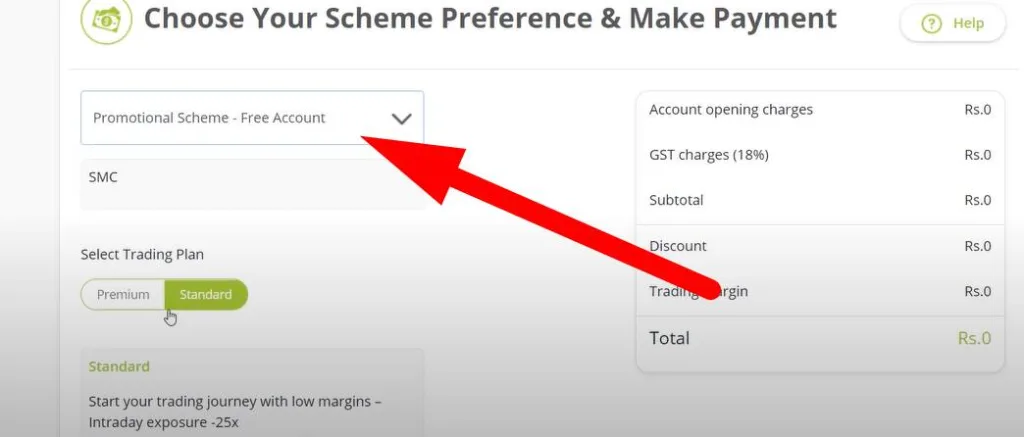Click the plan description starting 'Start your trading journey'
This screenshot has width=1024, height=437.
coord(235,410)
